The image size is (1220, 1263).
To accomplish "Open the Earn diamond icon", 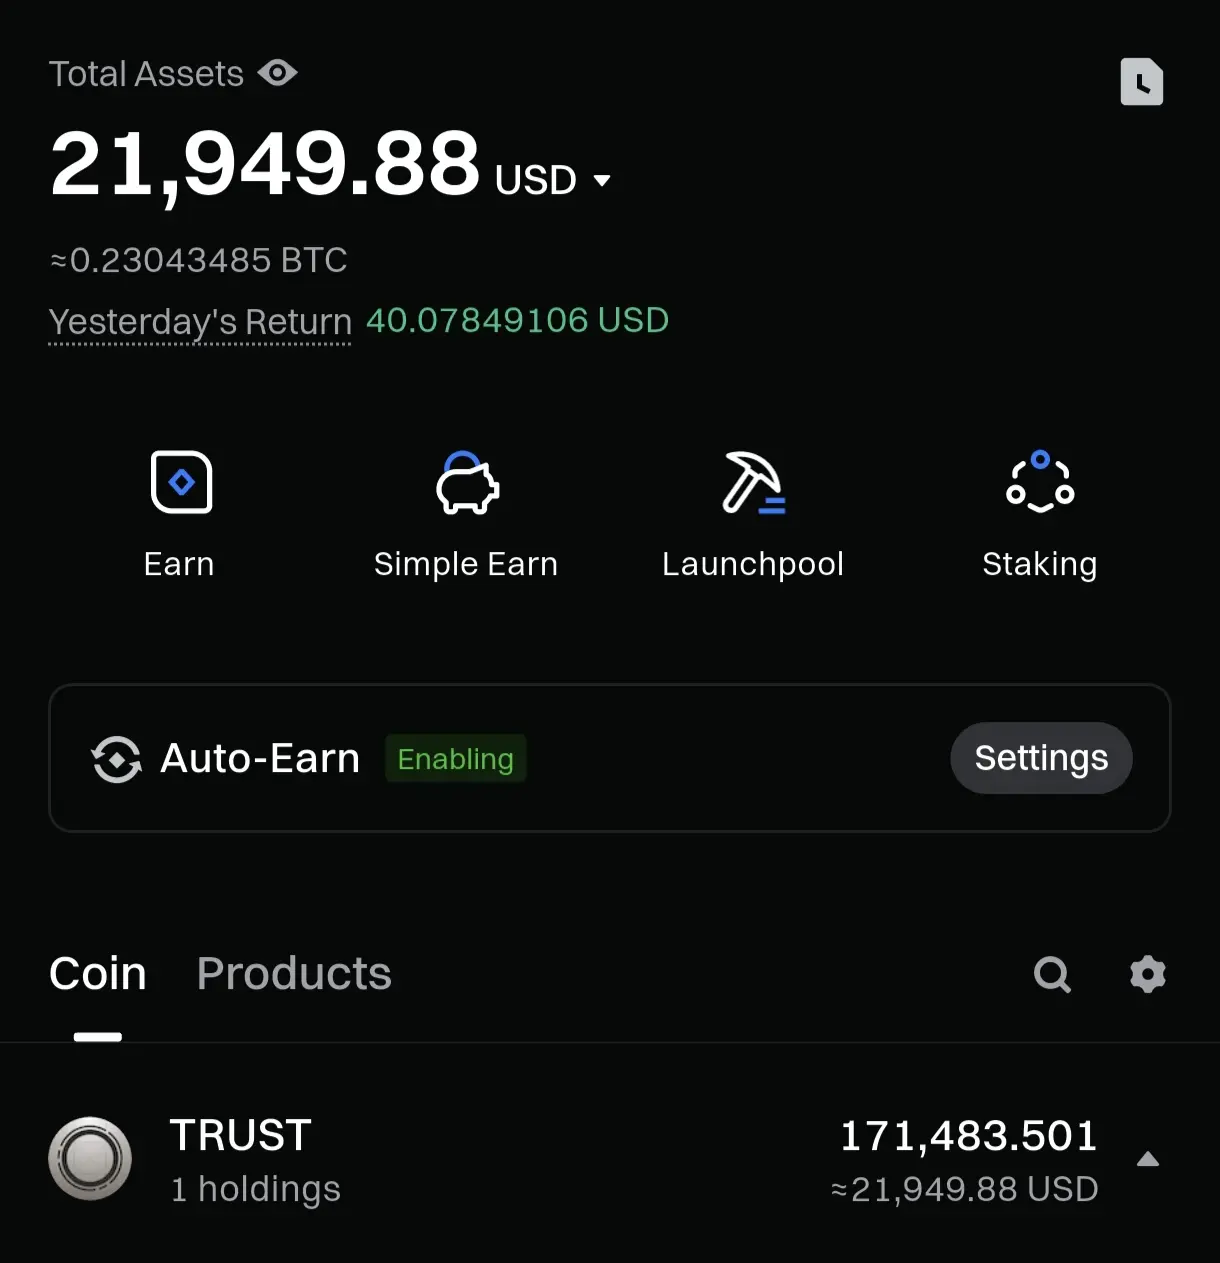I will [x=181, y=482].
